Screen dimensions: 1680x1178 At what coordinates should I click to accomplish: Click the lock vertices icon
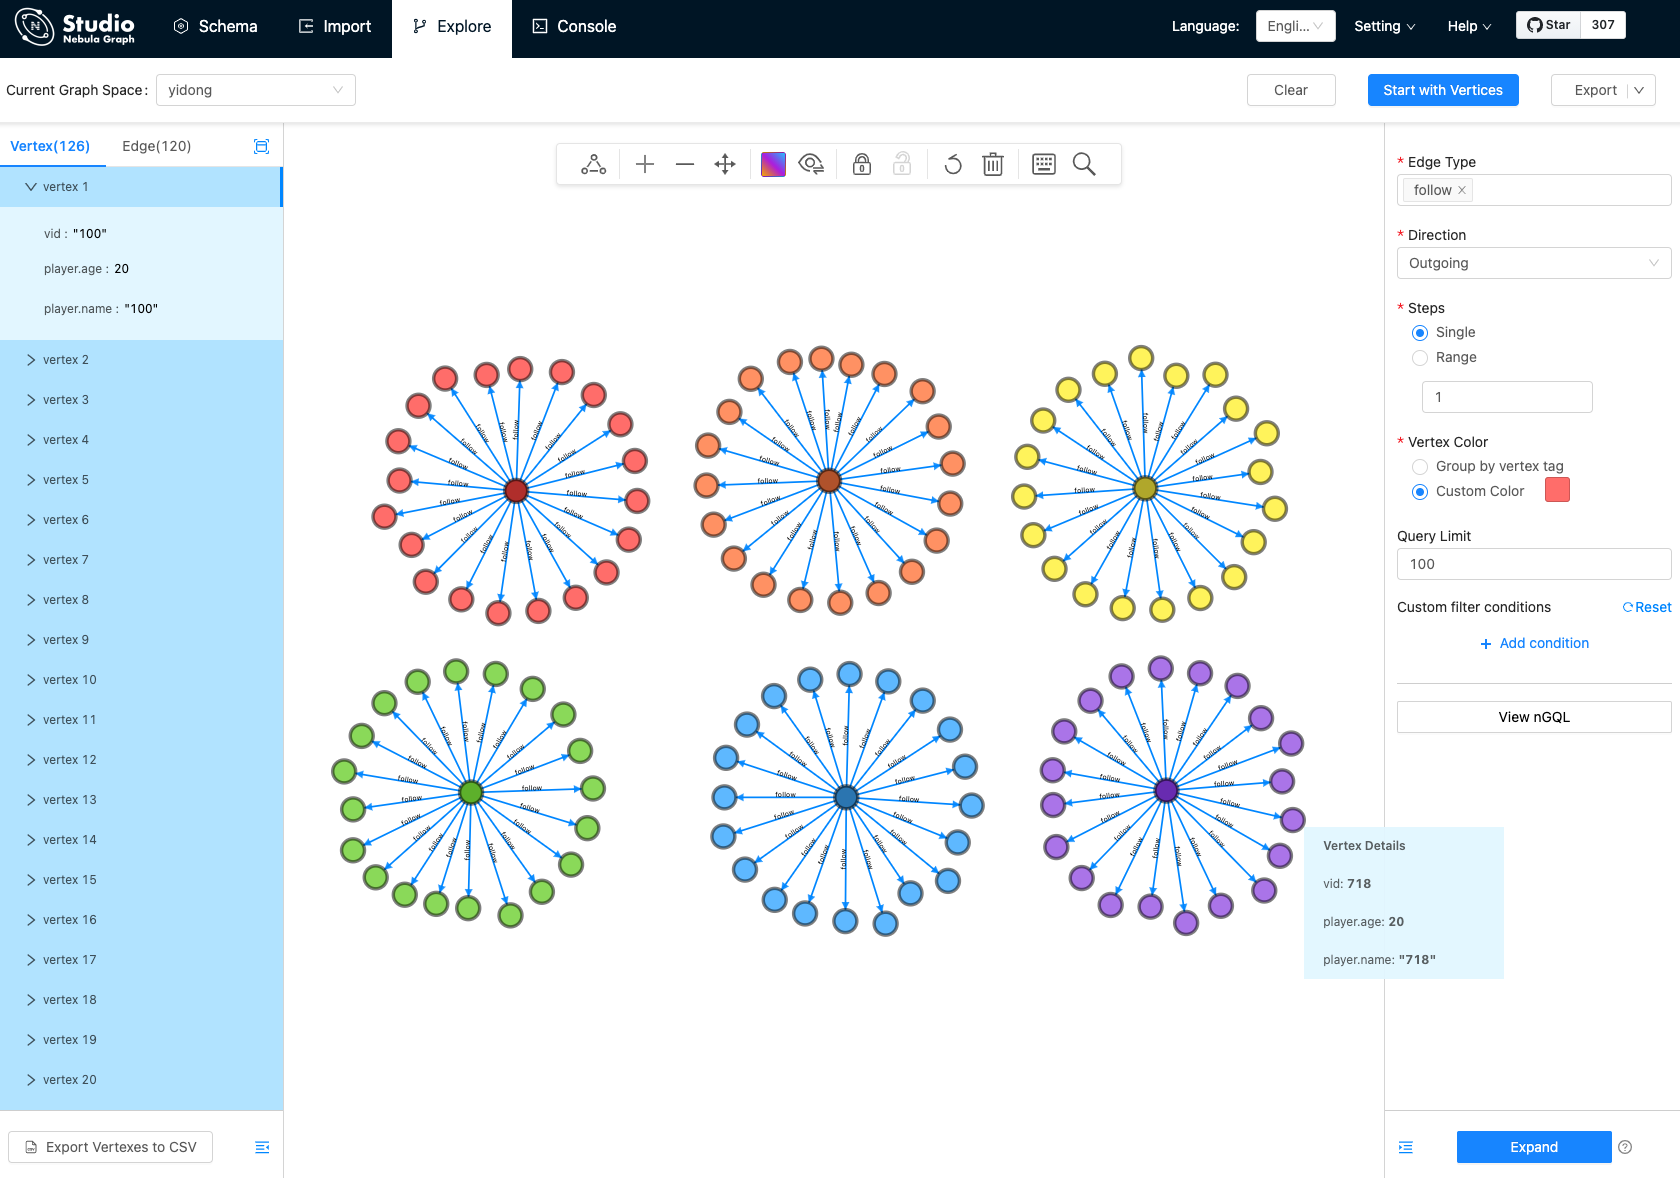point(862,164)
